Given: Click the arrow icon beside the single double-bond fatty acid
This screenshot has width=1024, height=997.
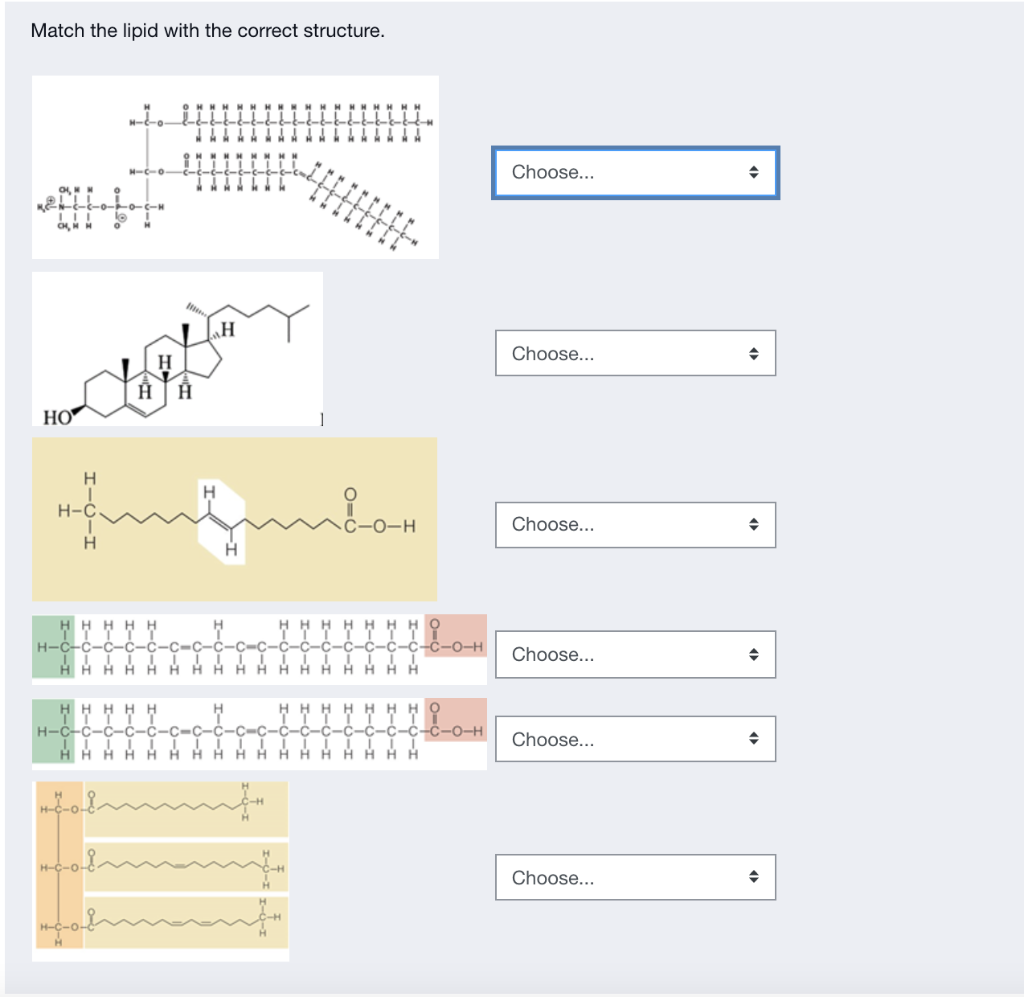Looking at the screenshot, I should (753, 525).
